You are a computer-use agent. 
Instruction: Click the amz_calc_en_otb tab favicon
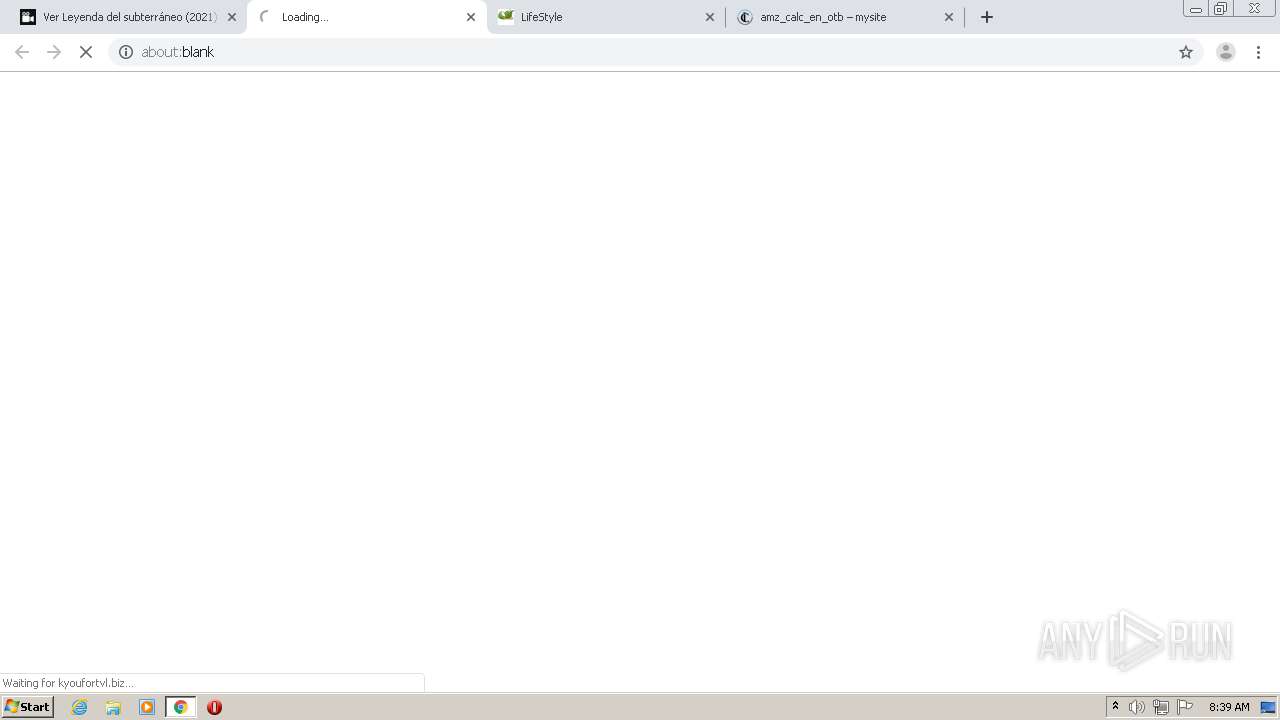[745, 17]
